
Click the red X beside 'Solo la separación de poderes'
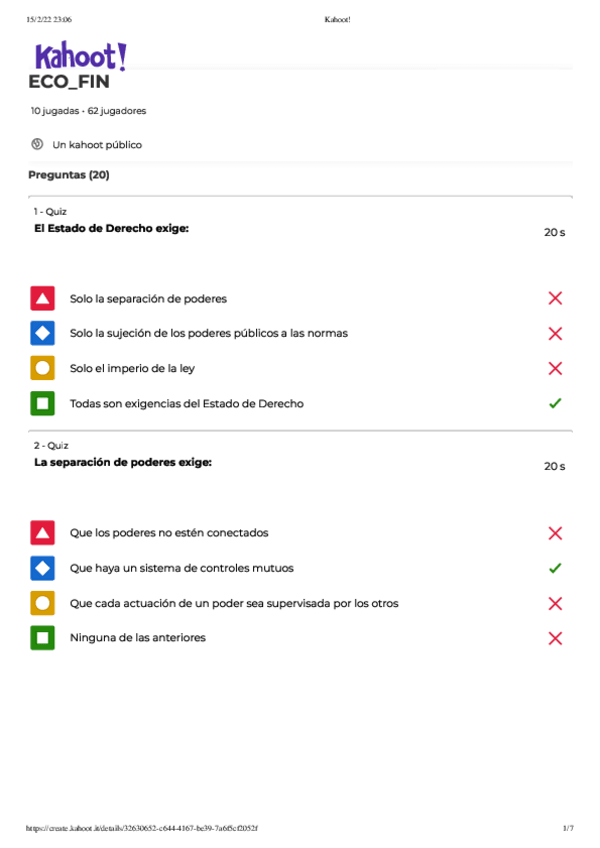(x=555, y=298)
